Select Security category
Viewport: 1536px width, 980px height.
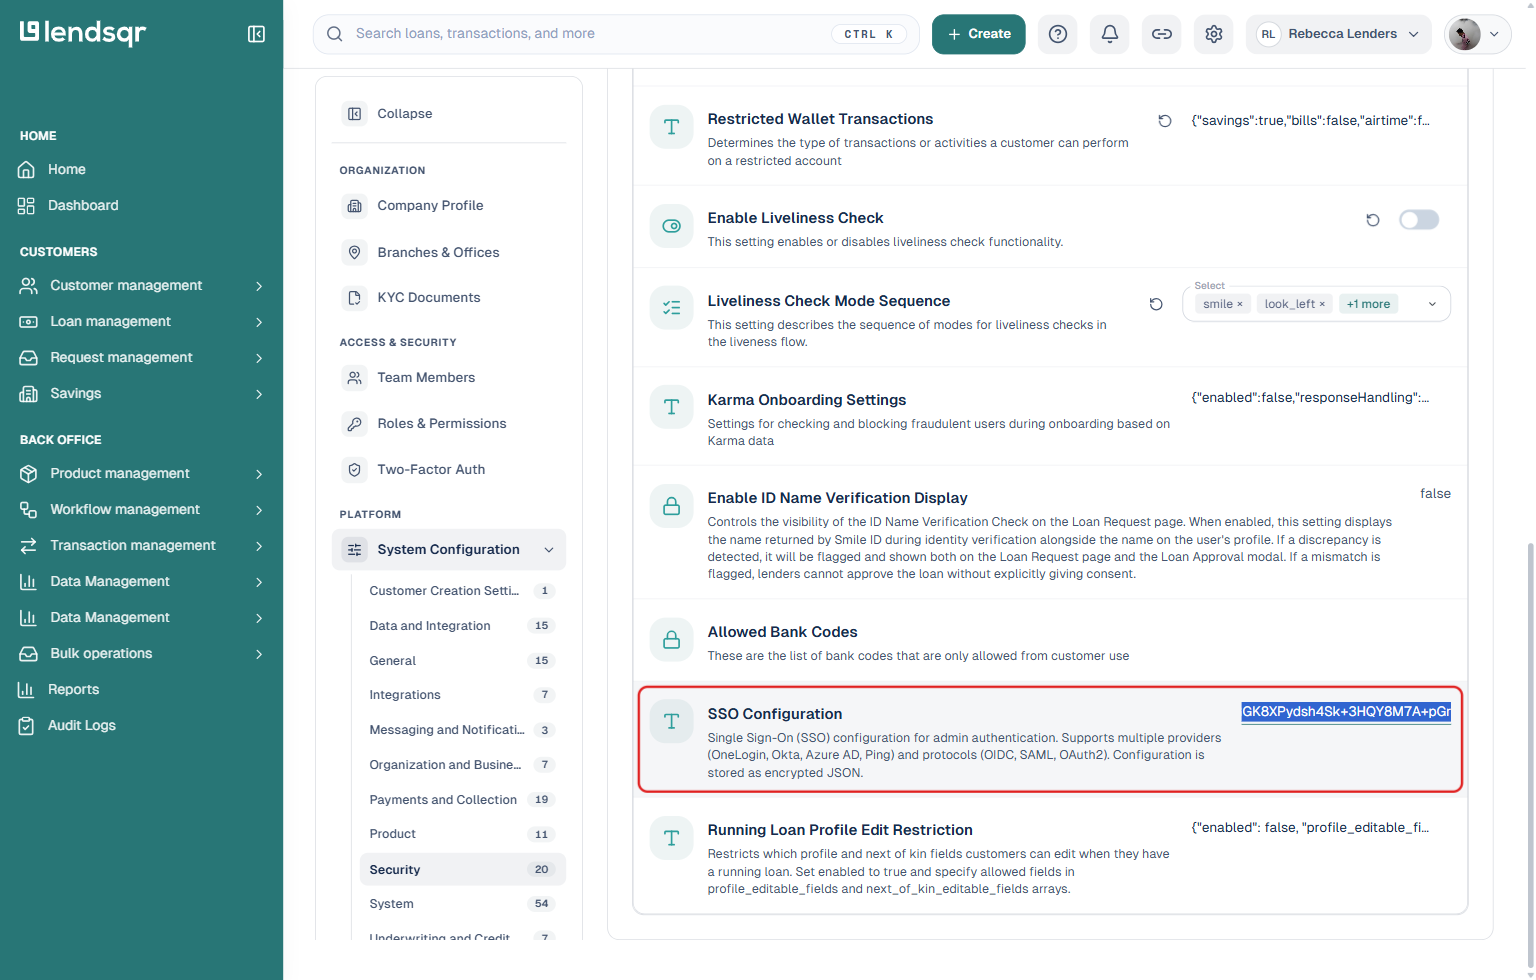click(462, 870)
